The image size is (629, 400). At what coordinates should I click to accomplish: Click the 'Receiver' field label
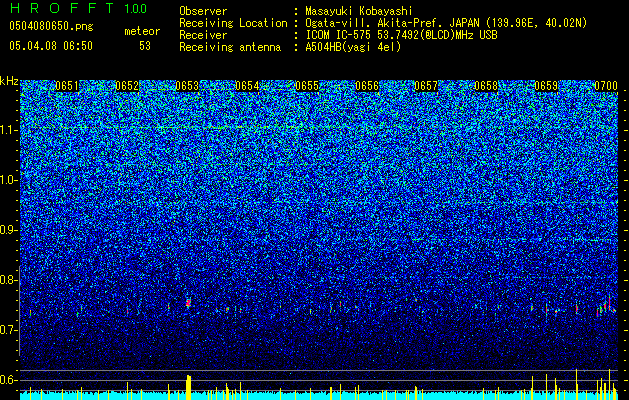[x=203, y=35]
